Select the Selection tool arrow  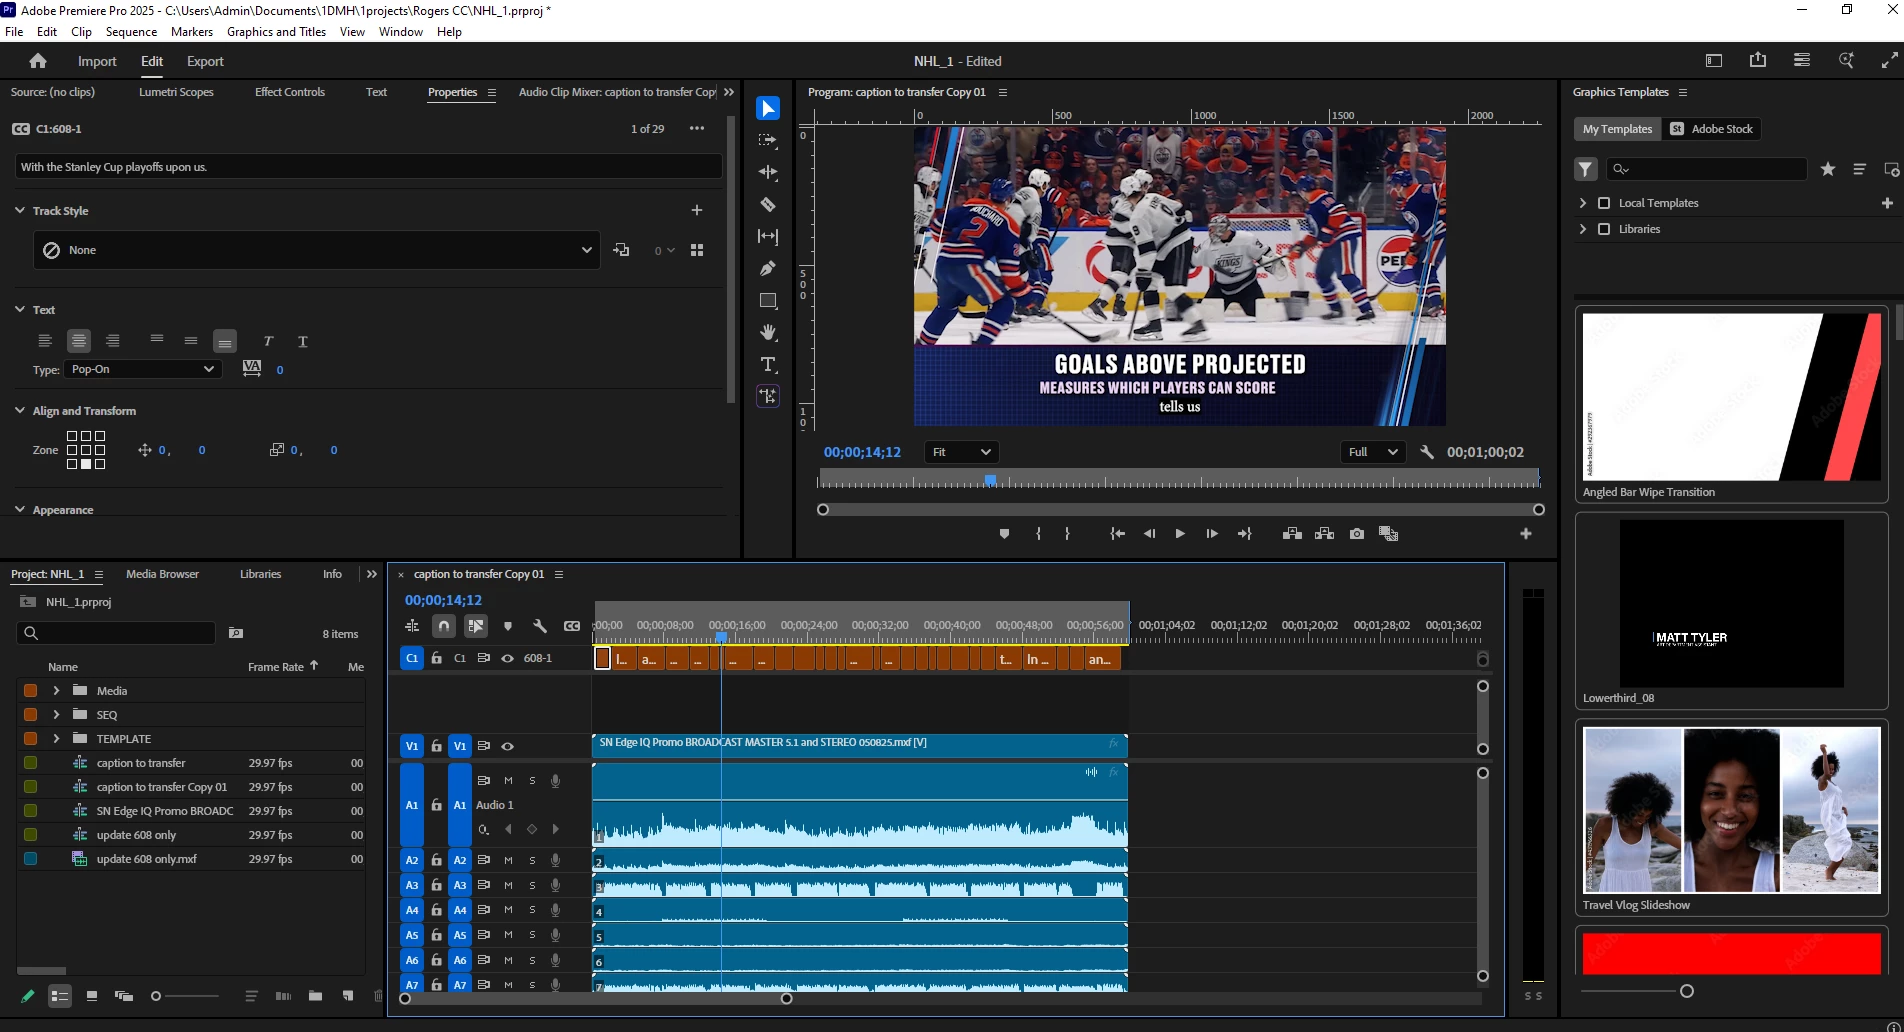[x=768, y=108]
